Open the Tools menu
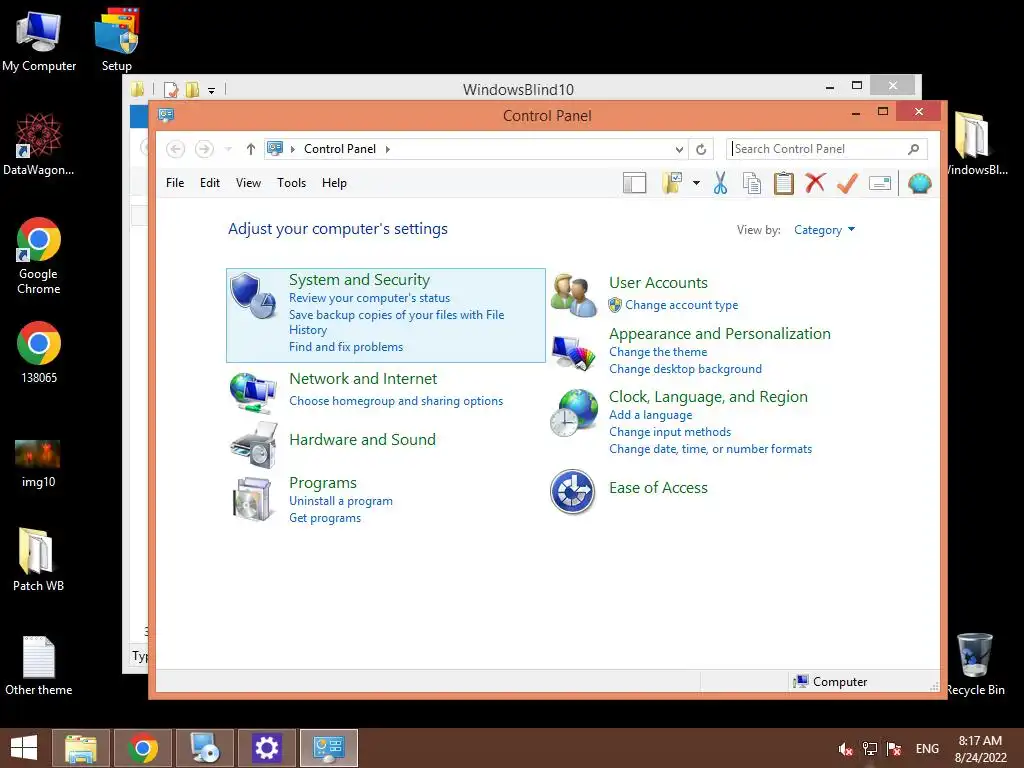Image resolution: width=1024 pixels, height=768 pixels. (x=291, y=183)
